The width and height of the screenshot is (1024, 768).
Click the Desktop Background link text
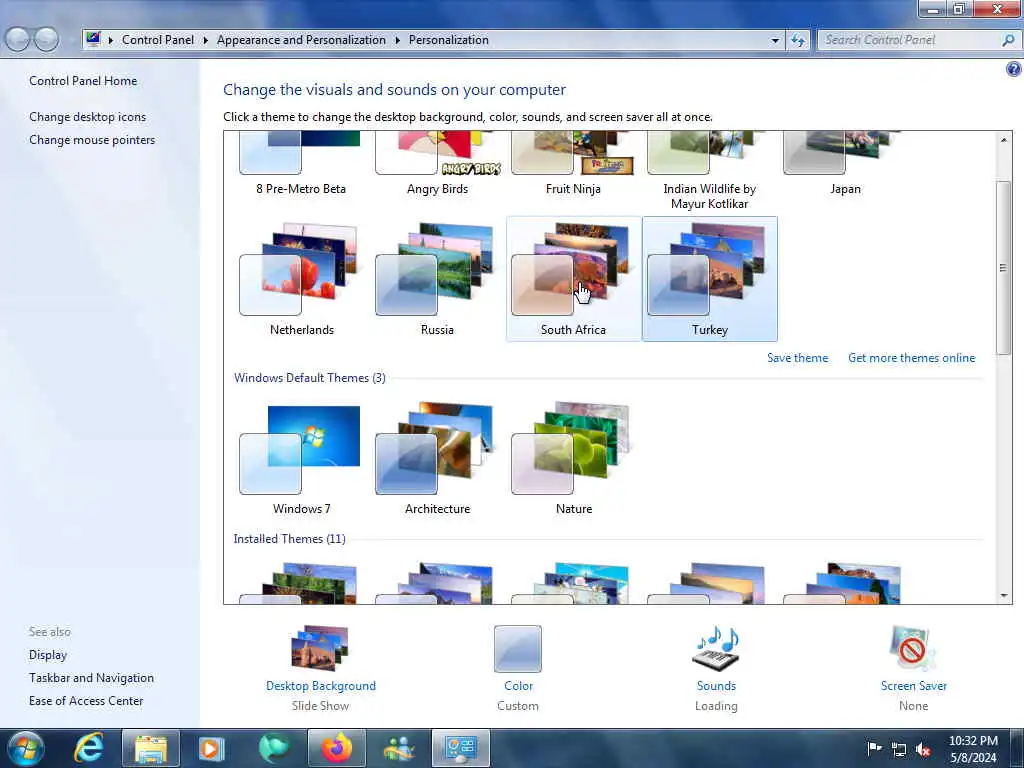pos(321,686)
